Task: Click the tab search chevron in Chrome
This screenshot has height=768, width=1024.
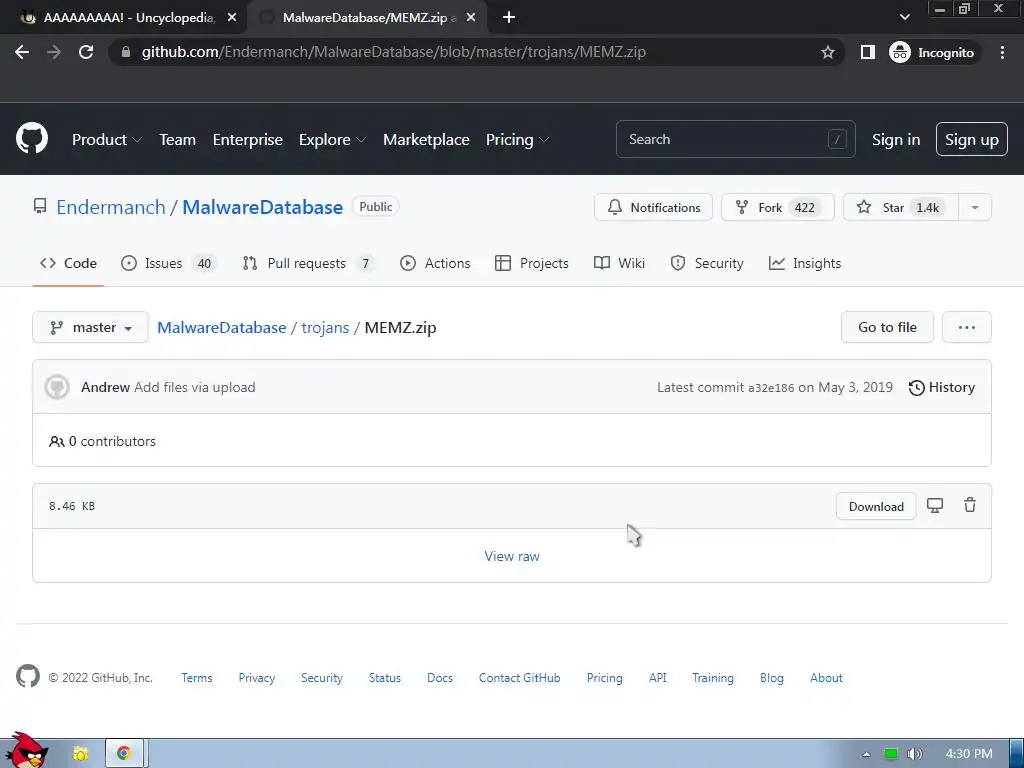Action: tap(904, 18)
